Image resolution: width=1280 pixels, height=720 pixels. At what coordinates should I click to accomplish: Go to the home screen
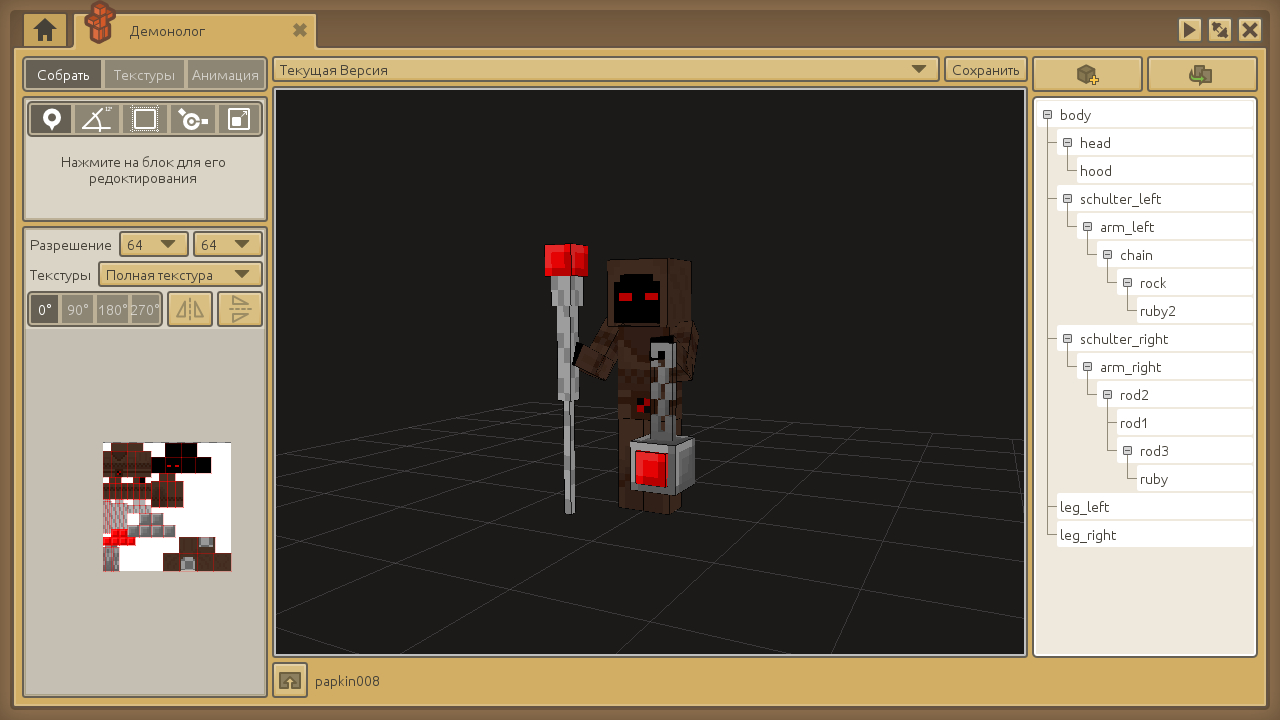click(45, 31)
